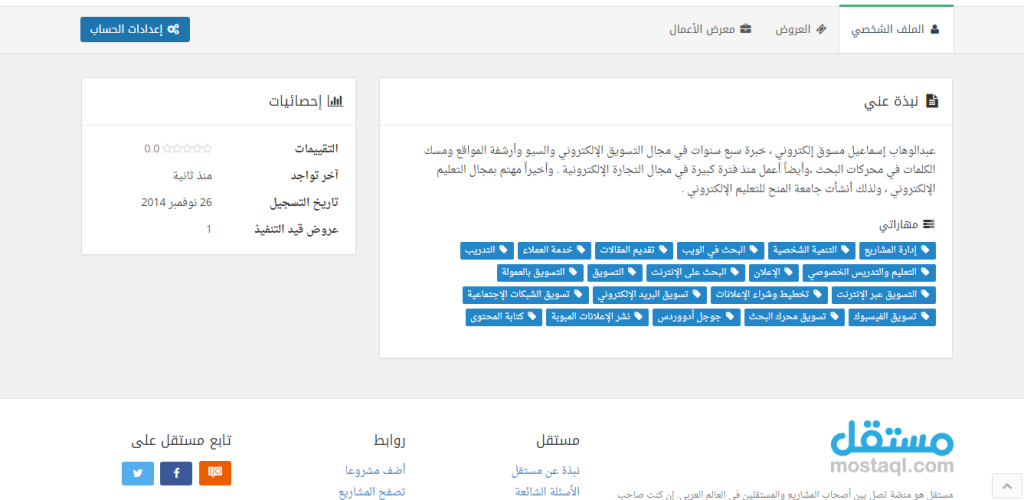This screenshot has width=1024, height=500.
Task: Click the 26 نوفمبر 2014 registration date
Action: pyautogui.click(x=177, y=202)
